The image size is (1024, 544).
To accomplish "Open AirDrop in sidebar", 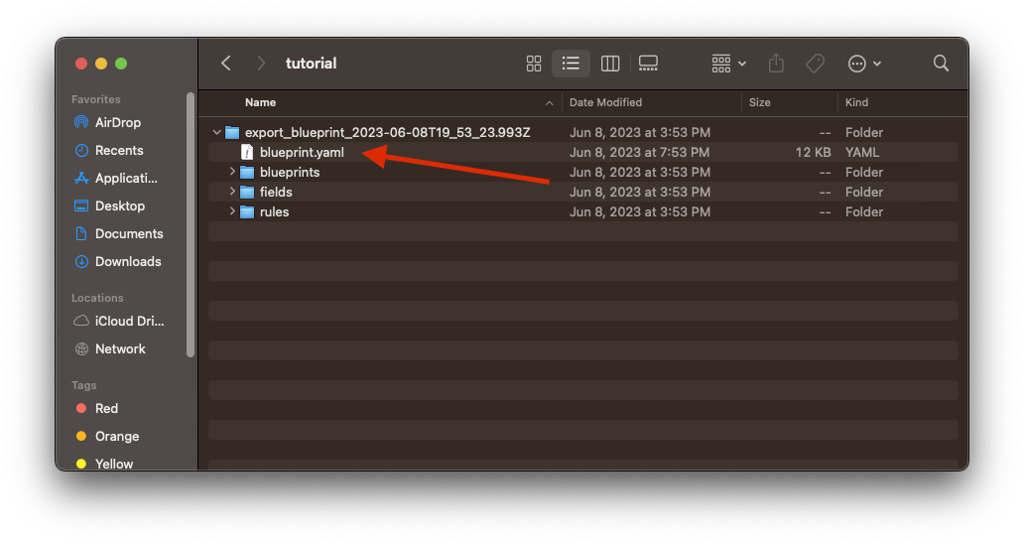I will [x=118, y=123].
